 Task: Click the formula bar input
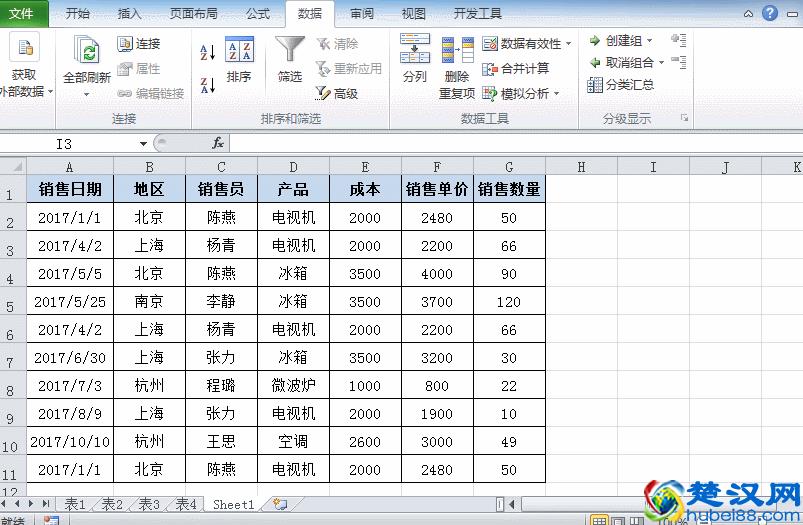516,143
